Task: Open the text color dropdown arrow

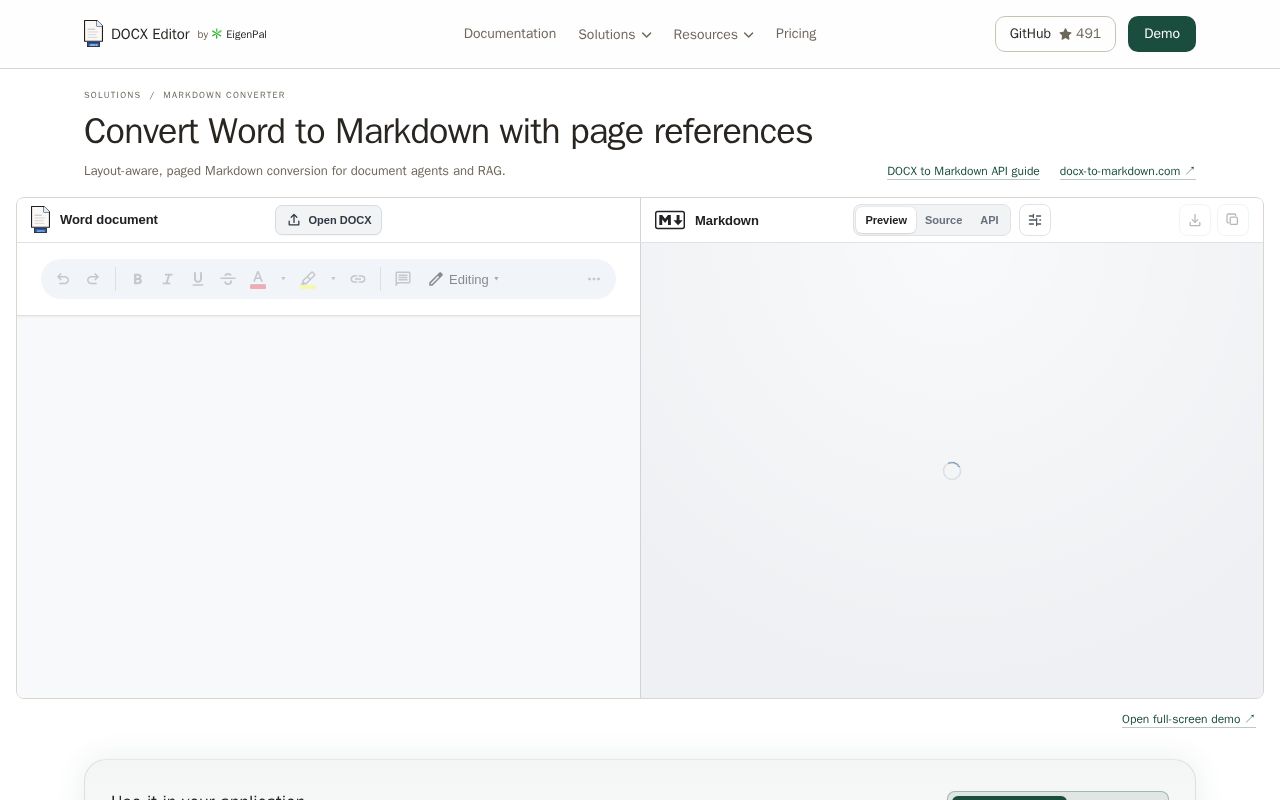Action: 283,279
